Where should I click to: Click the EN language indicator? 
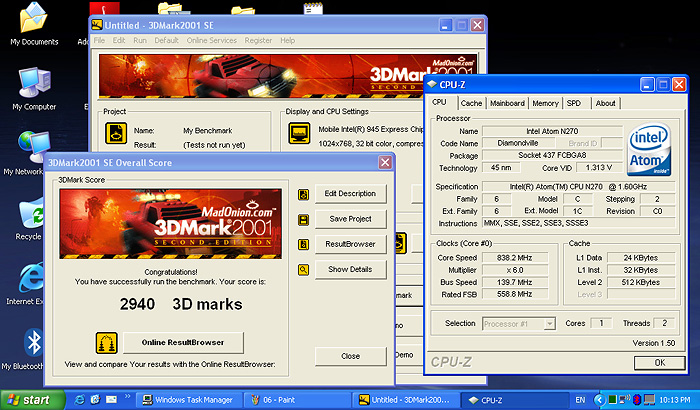click(x=580, y=400)
